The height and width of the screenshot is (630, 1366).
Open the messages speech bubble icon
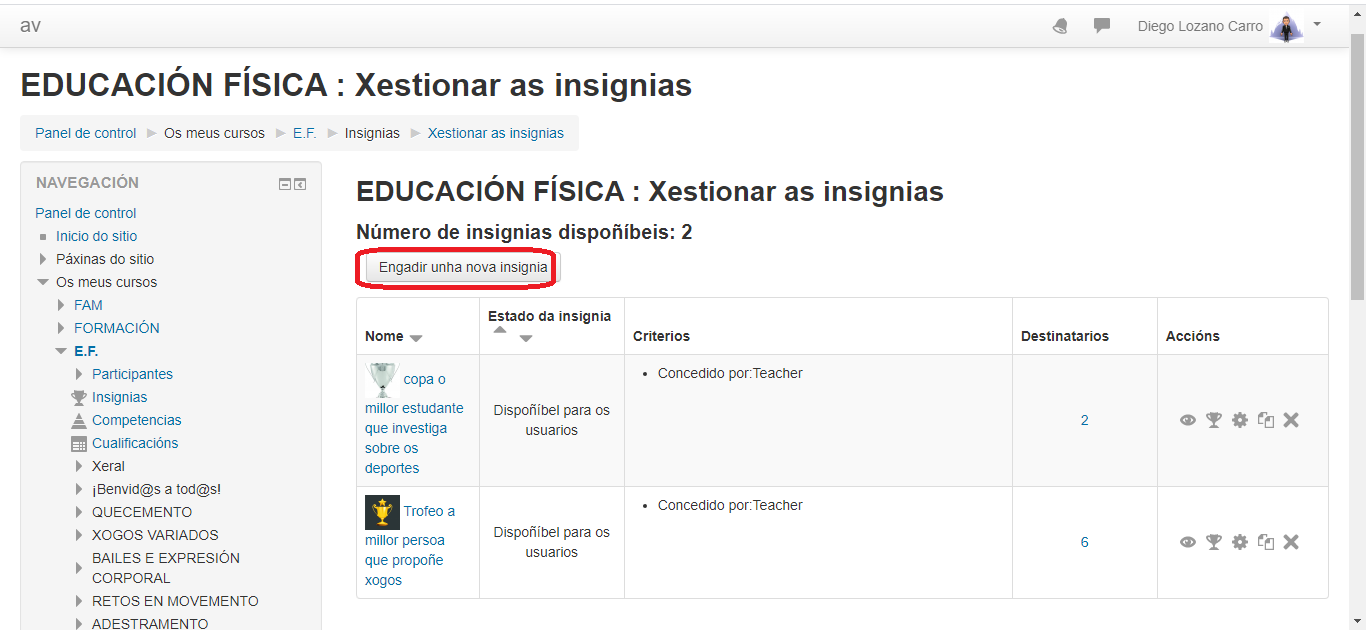click(1102, 26)
